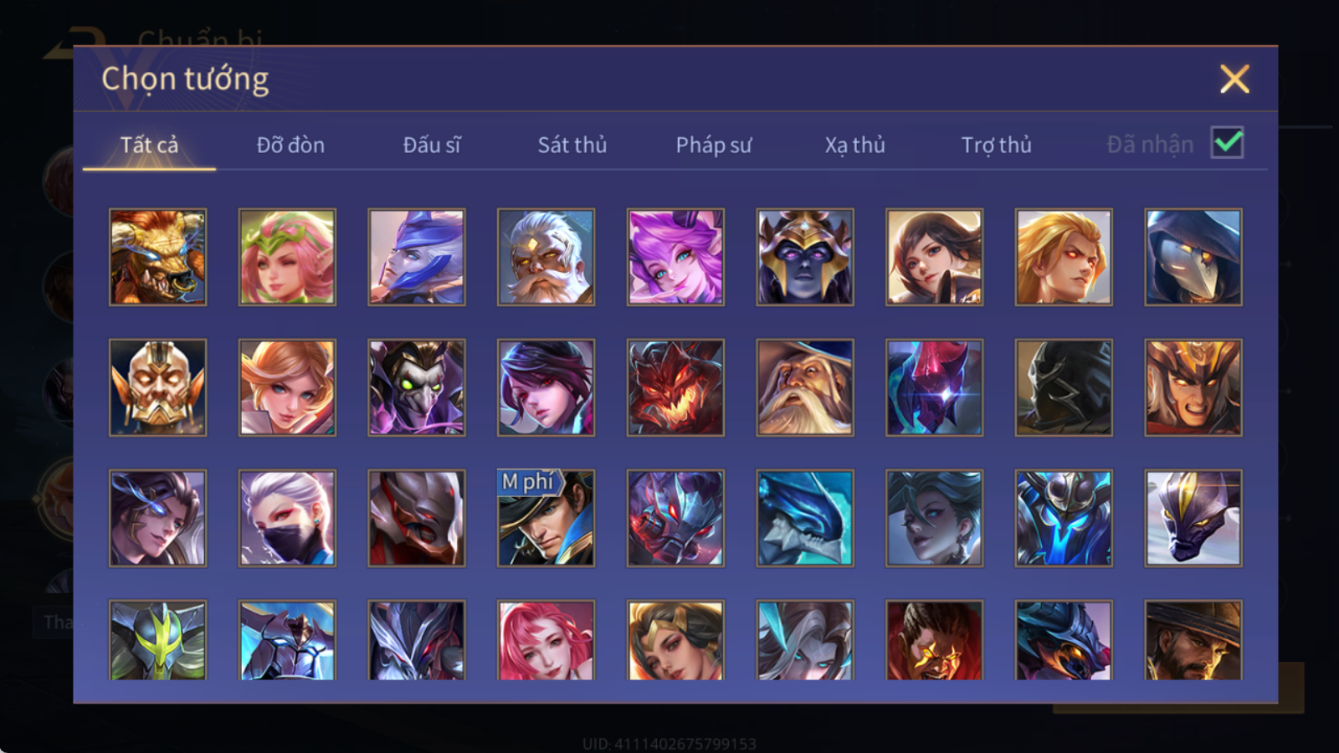Image resolution: width=1339 pixels, height=753 pixels.
Task: Show the Pháp sư hero category
Action: click(714, 145)
